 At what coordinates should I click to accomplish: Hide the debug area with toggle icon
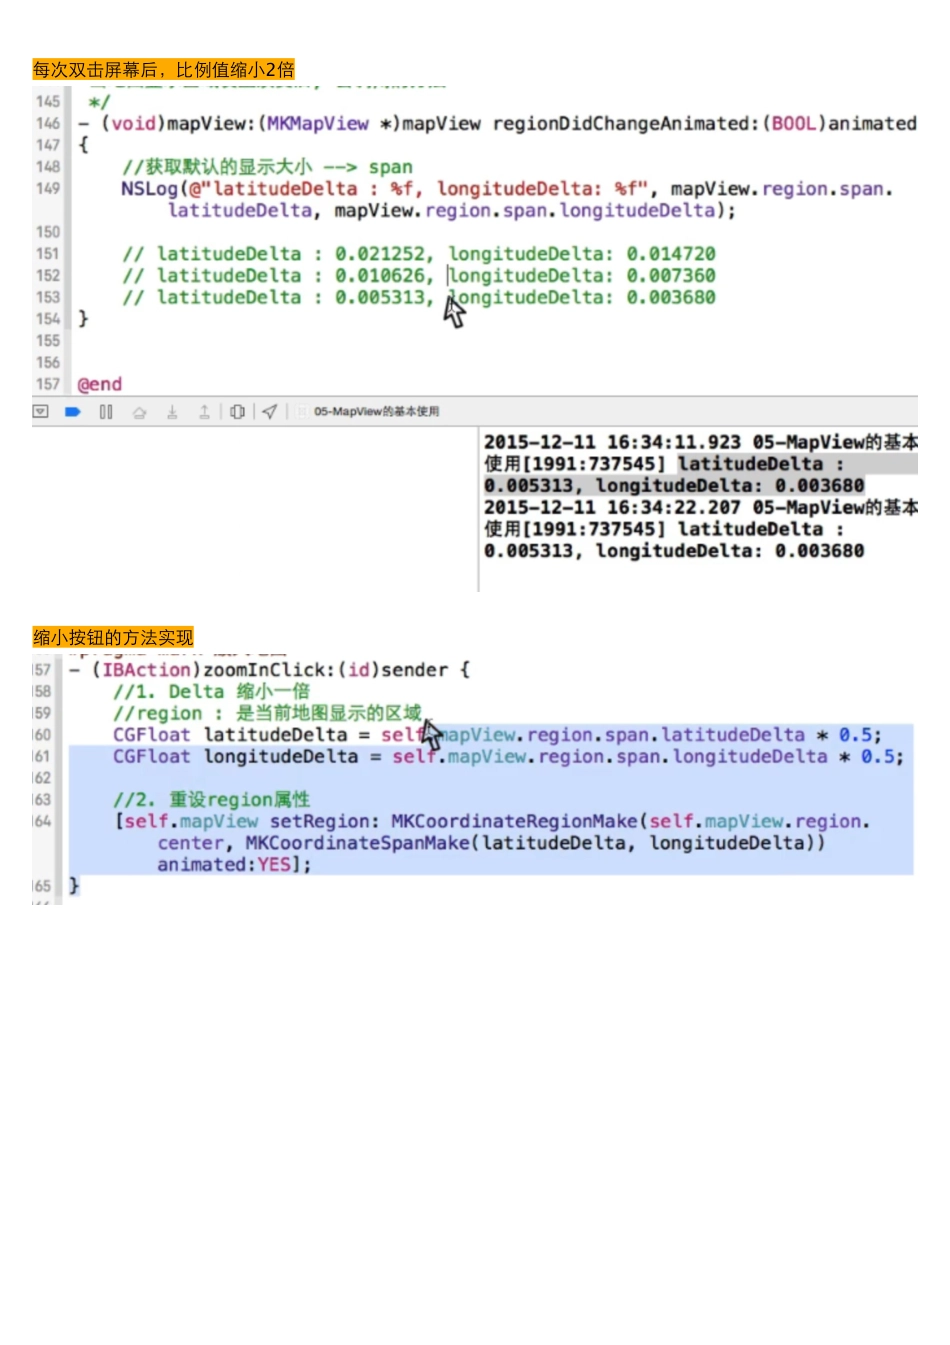pos(40,411)
